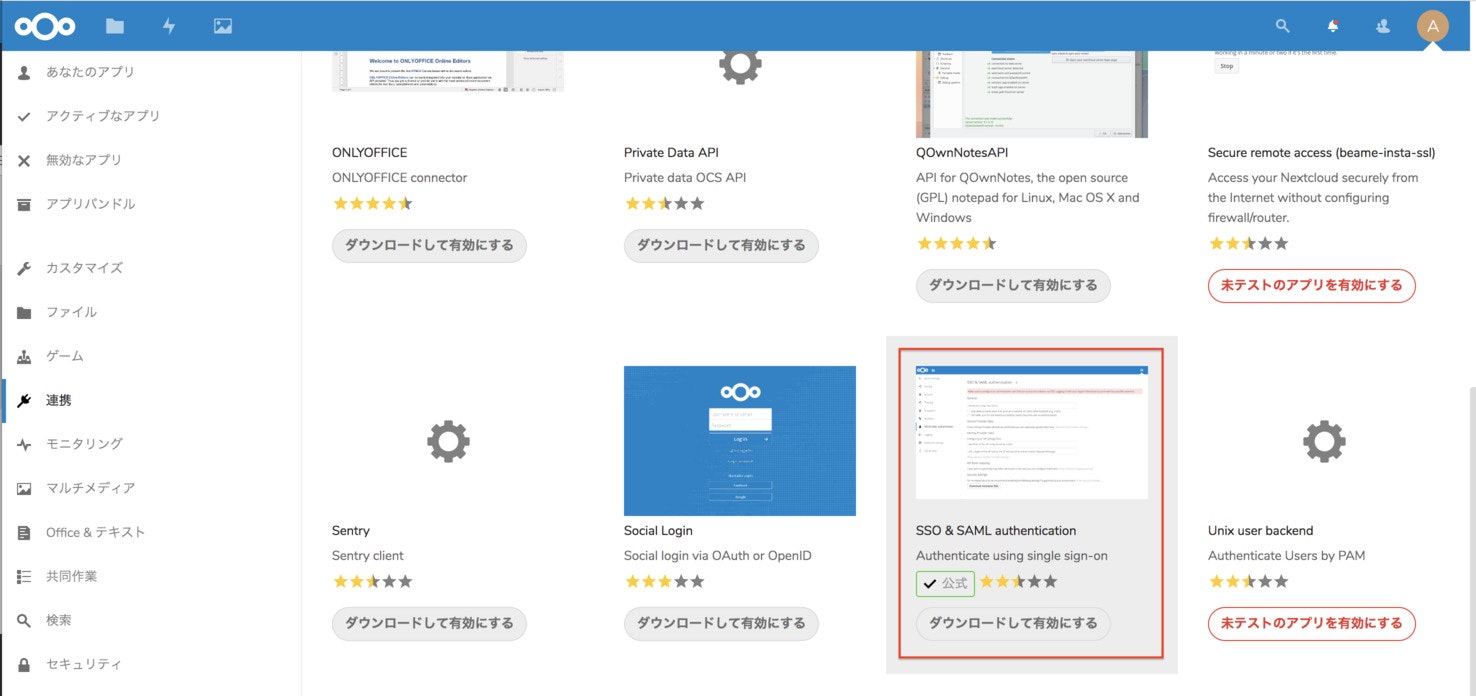Click the image icon beside マルチメディア
1476x696 pixels.
[x=24, y=488]
